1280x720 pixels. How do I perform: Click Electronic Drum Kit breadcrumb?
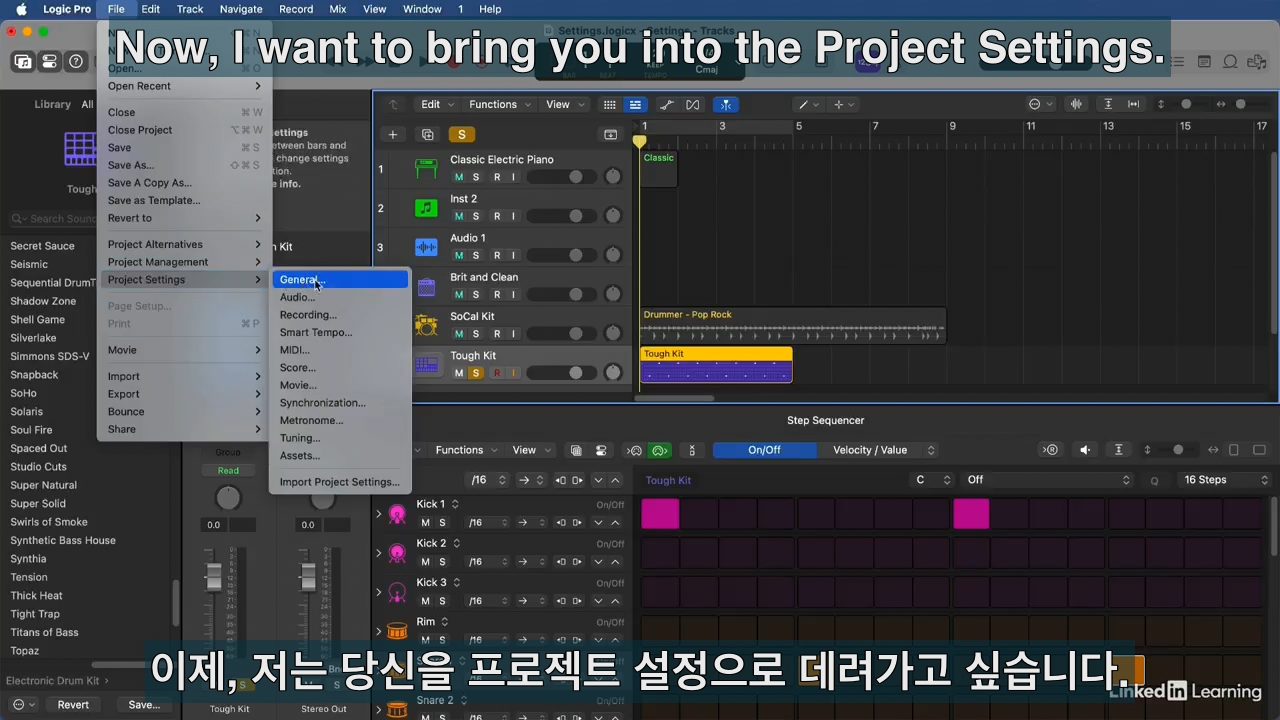click(x=52, y=681)
